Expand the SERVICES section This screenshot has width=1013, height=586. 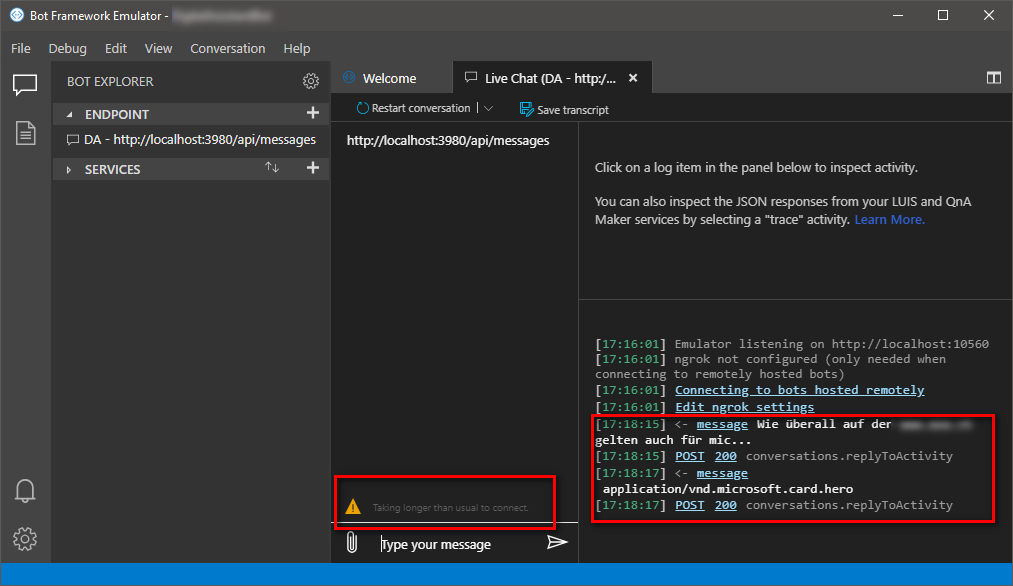click(x=68, y=169)
